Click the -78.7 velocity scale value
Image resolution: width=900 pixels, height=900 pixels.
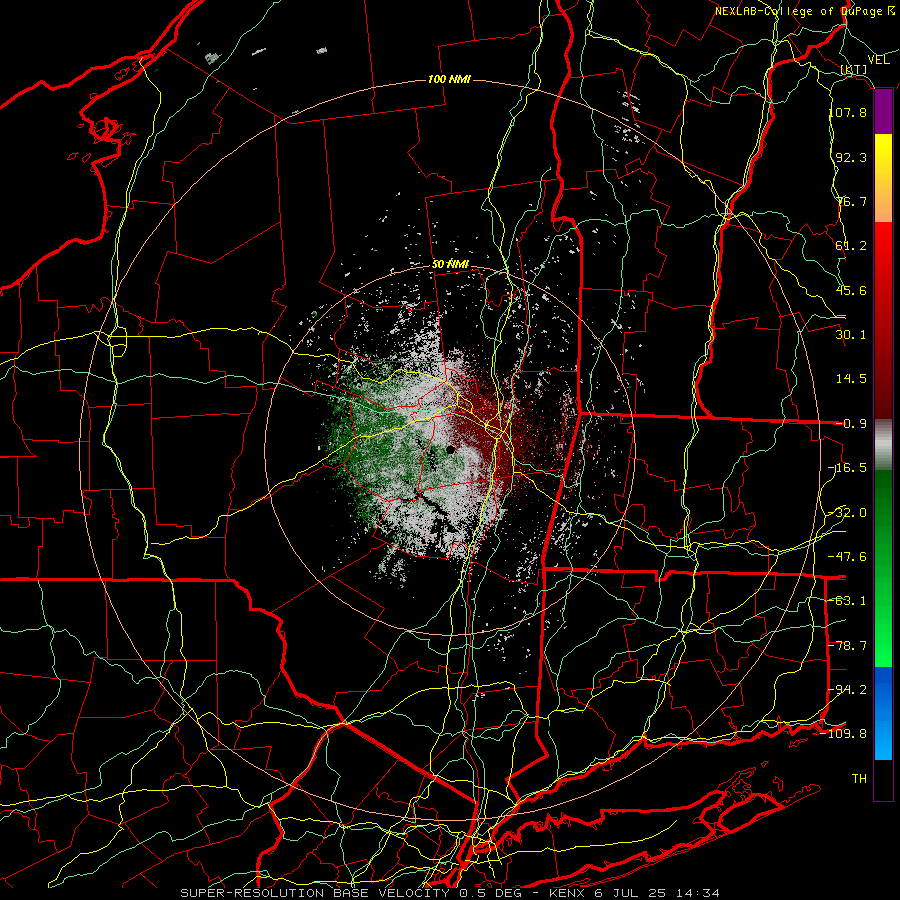coord(848,645)
